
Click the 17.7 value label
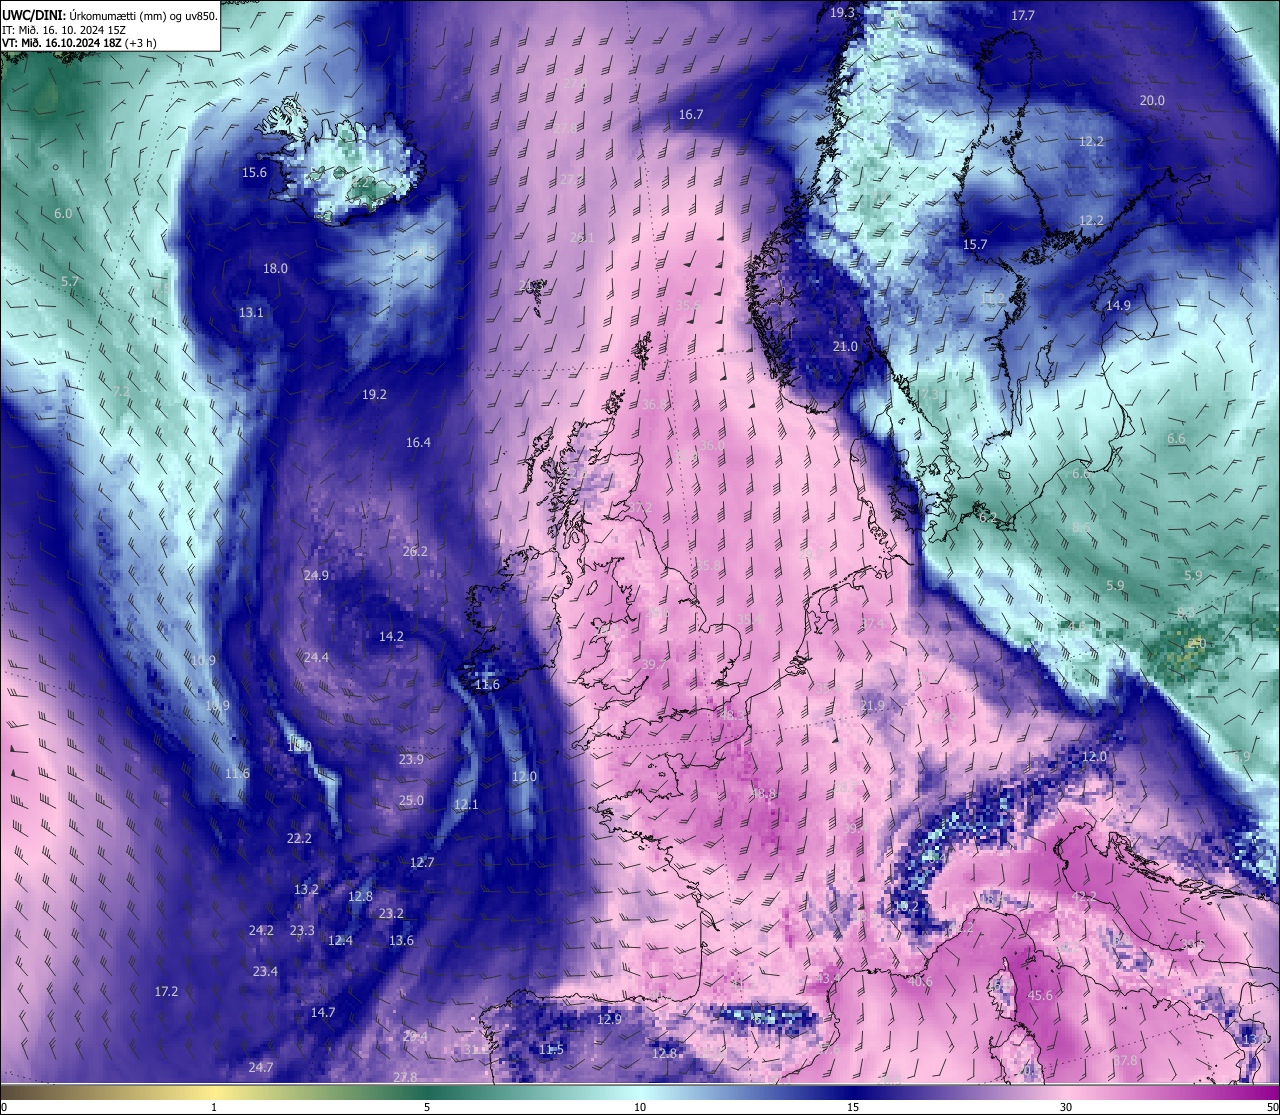click(1023, 16)
